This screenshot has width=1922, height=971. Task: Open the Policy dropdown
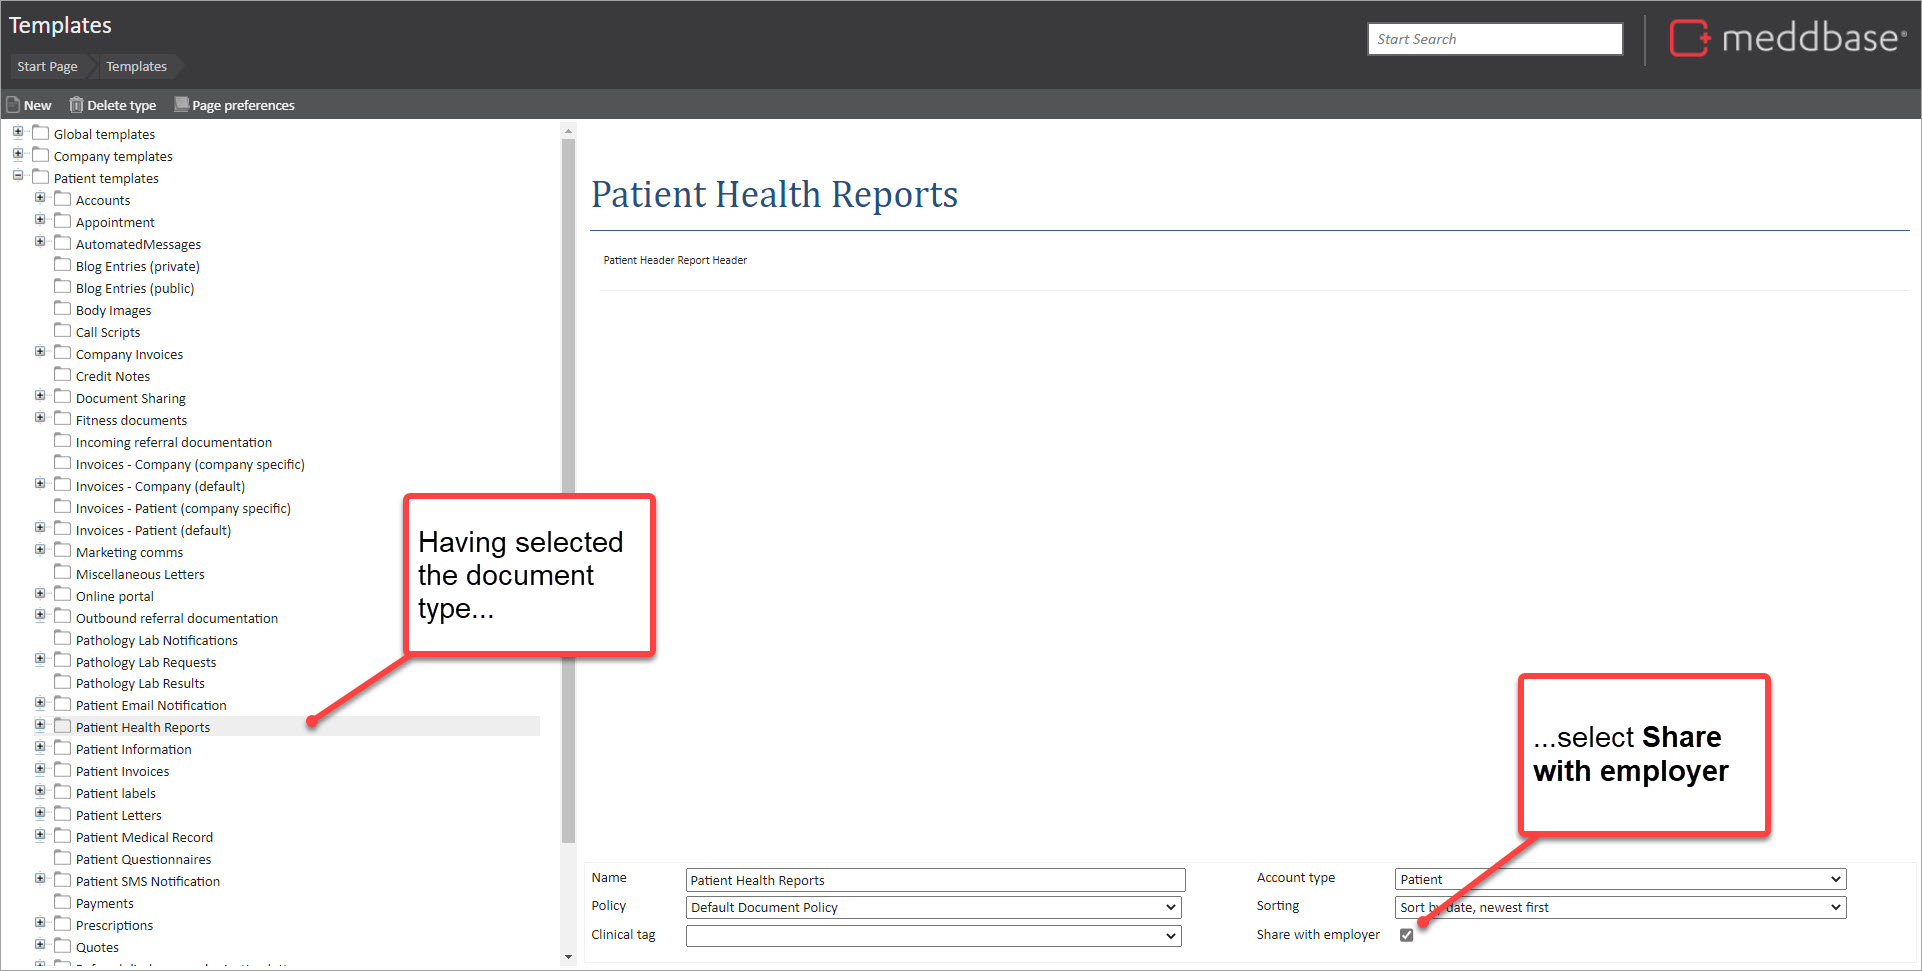click(933, 908)
